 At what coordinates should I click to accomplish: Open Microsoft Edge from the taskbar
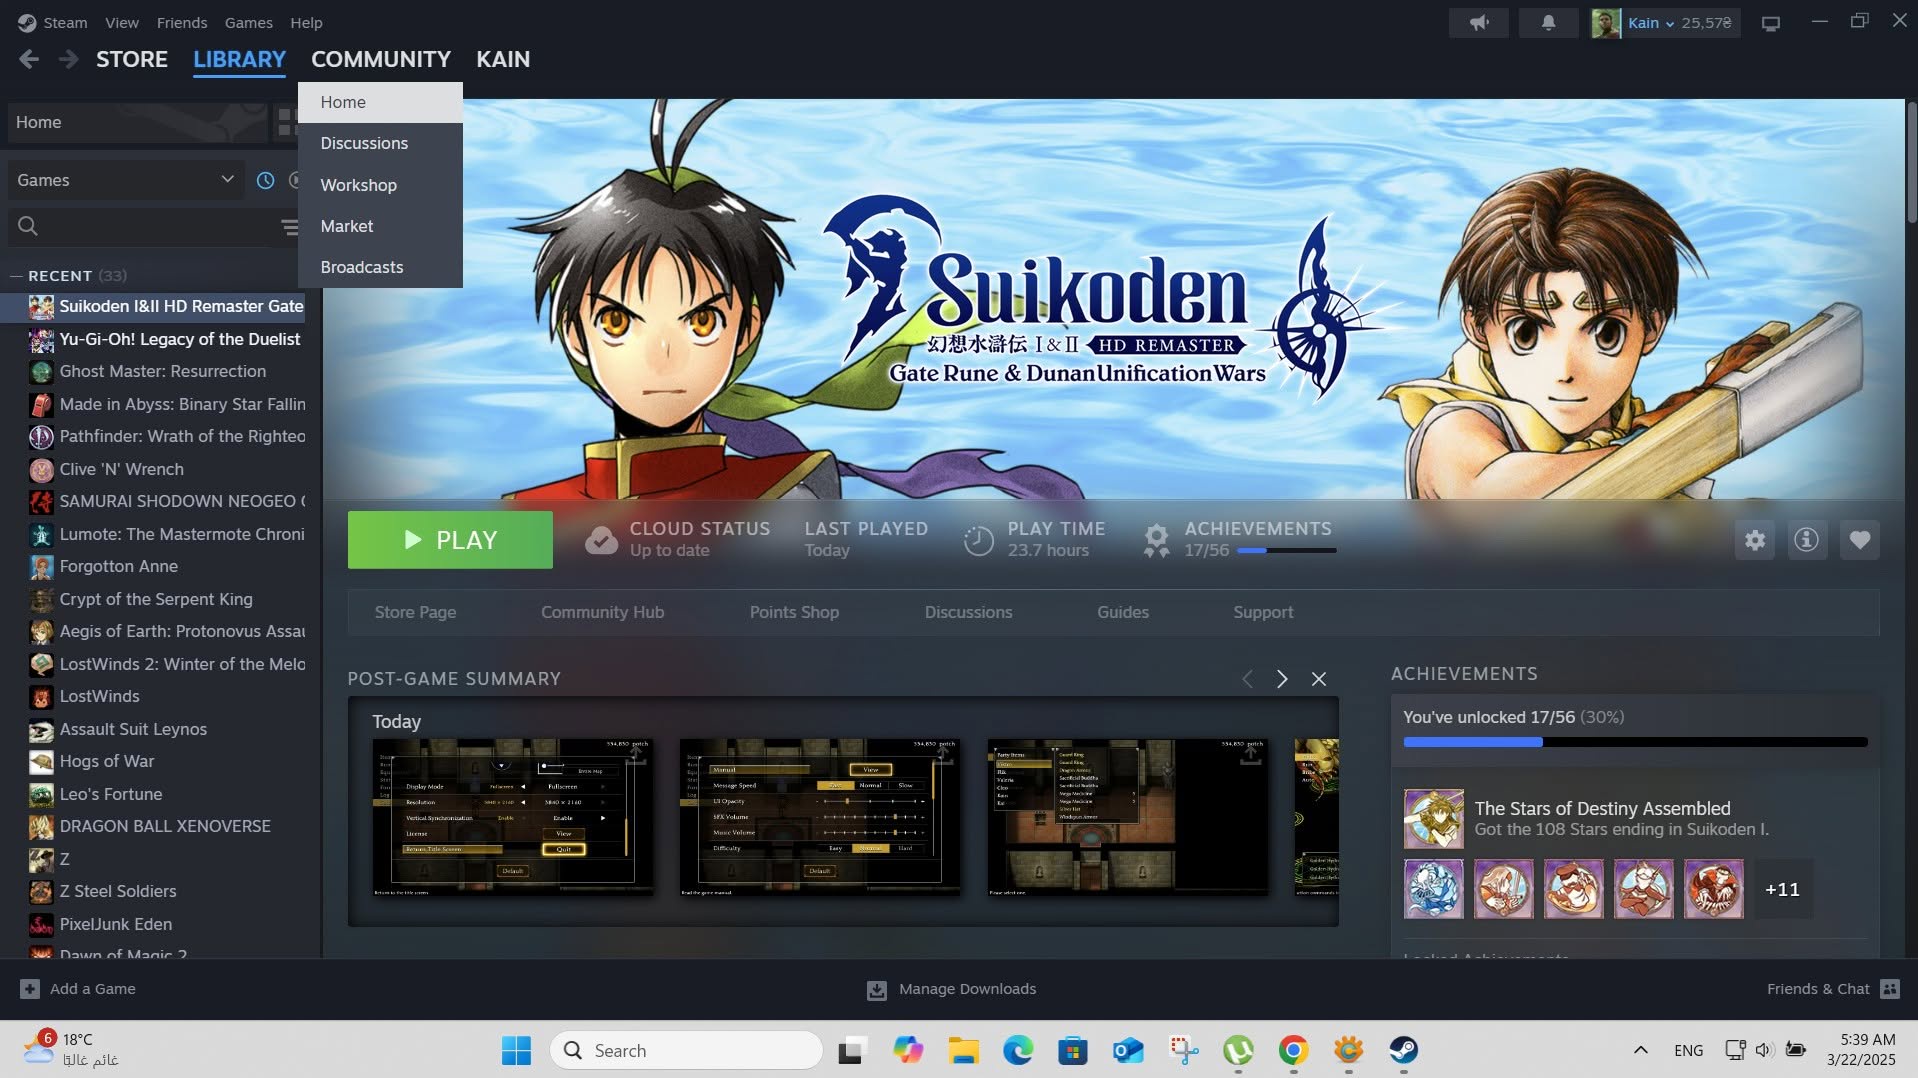pyautogui.click(x=1018, y=1050)
